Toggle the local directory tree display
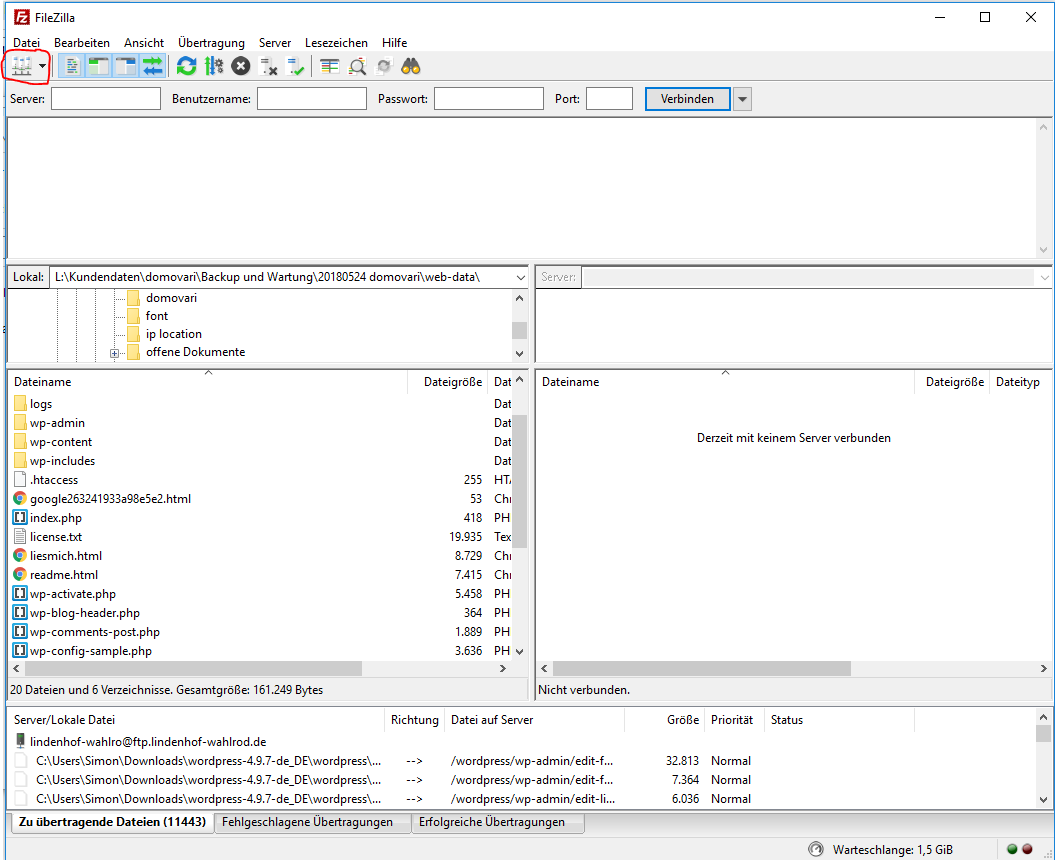1055x860 pixels. [98, 66]
